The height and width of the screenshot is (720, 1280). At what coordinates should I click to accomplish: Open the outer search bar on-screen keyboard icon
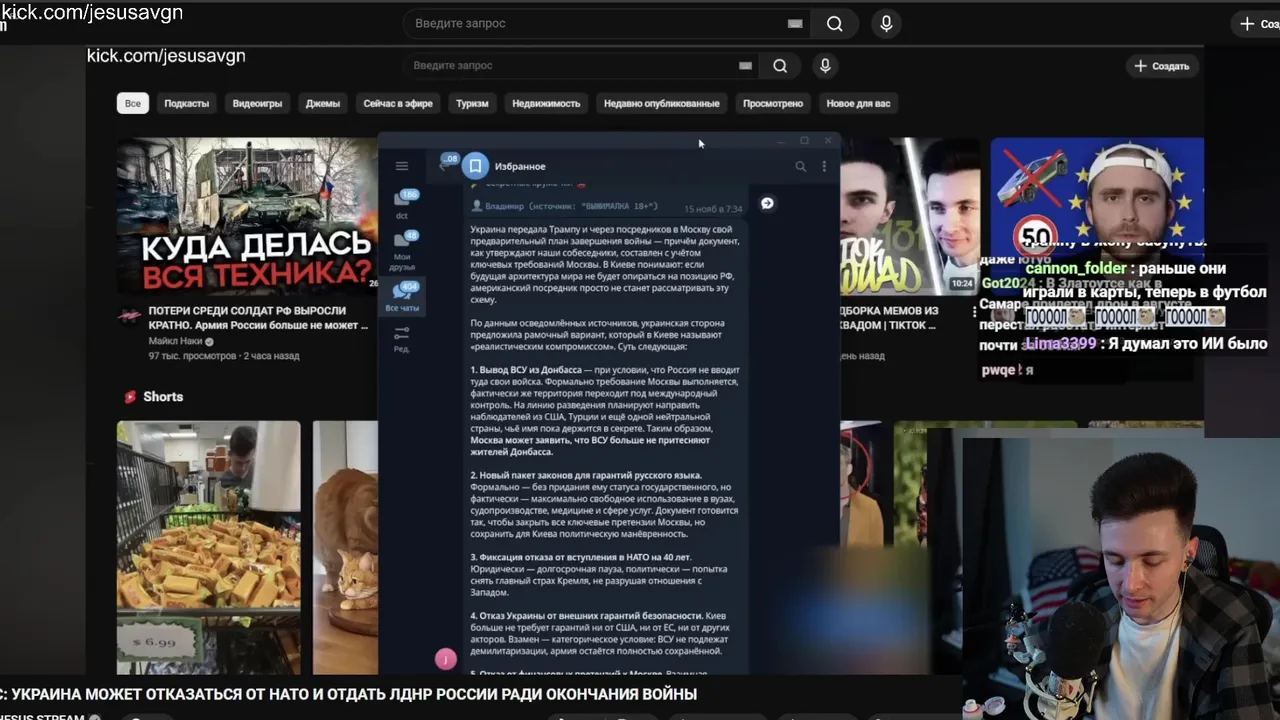point(795,24)
